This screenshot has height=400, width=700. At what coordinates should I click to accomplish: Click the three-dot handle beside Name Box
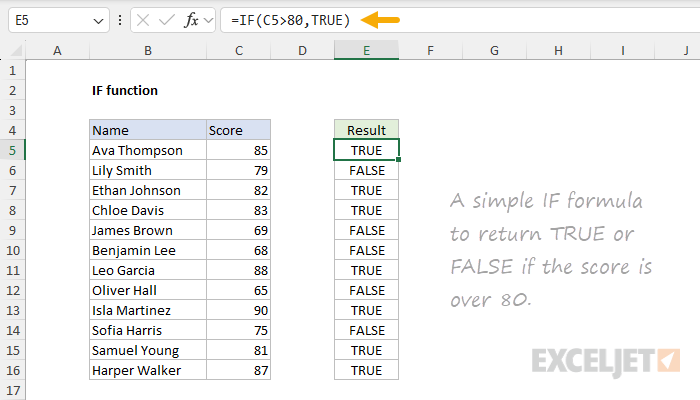[x=120, y=20]
